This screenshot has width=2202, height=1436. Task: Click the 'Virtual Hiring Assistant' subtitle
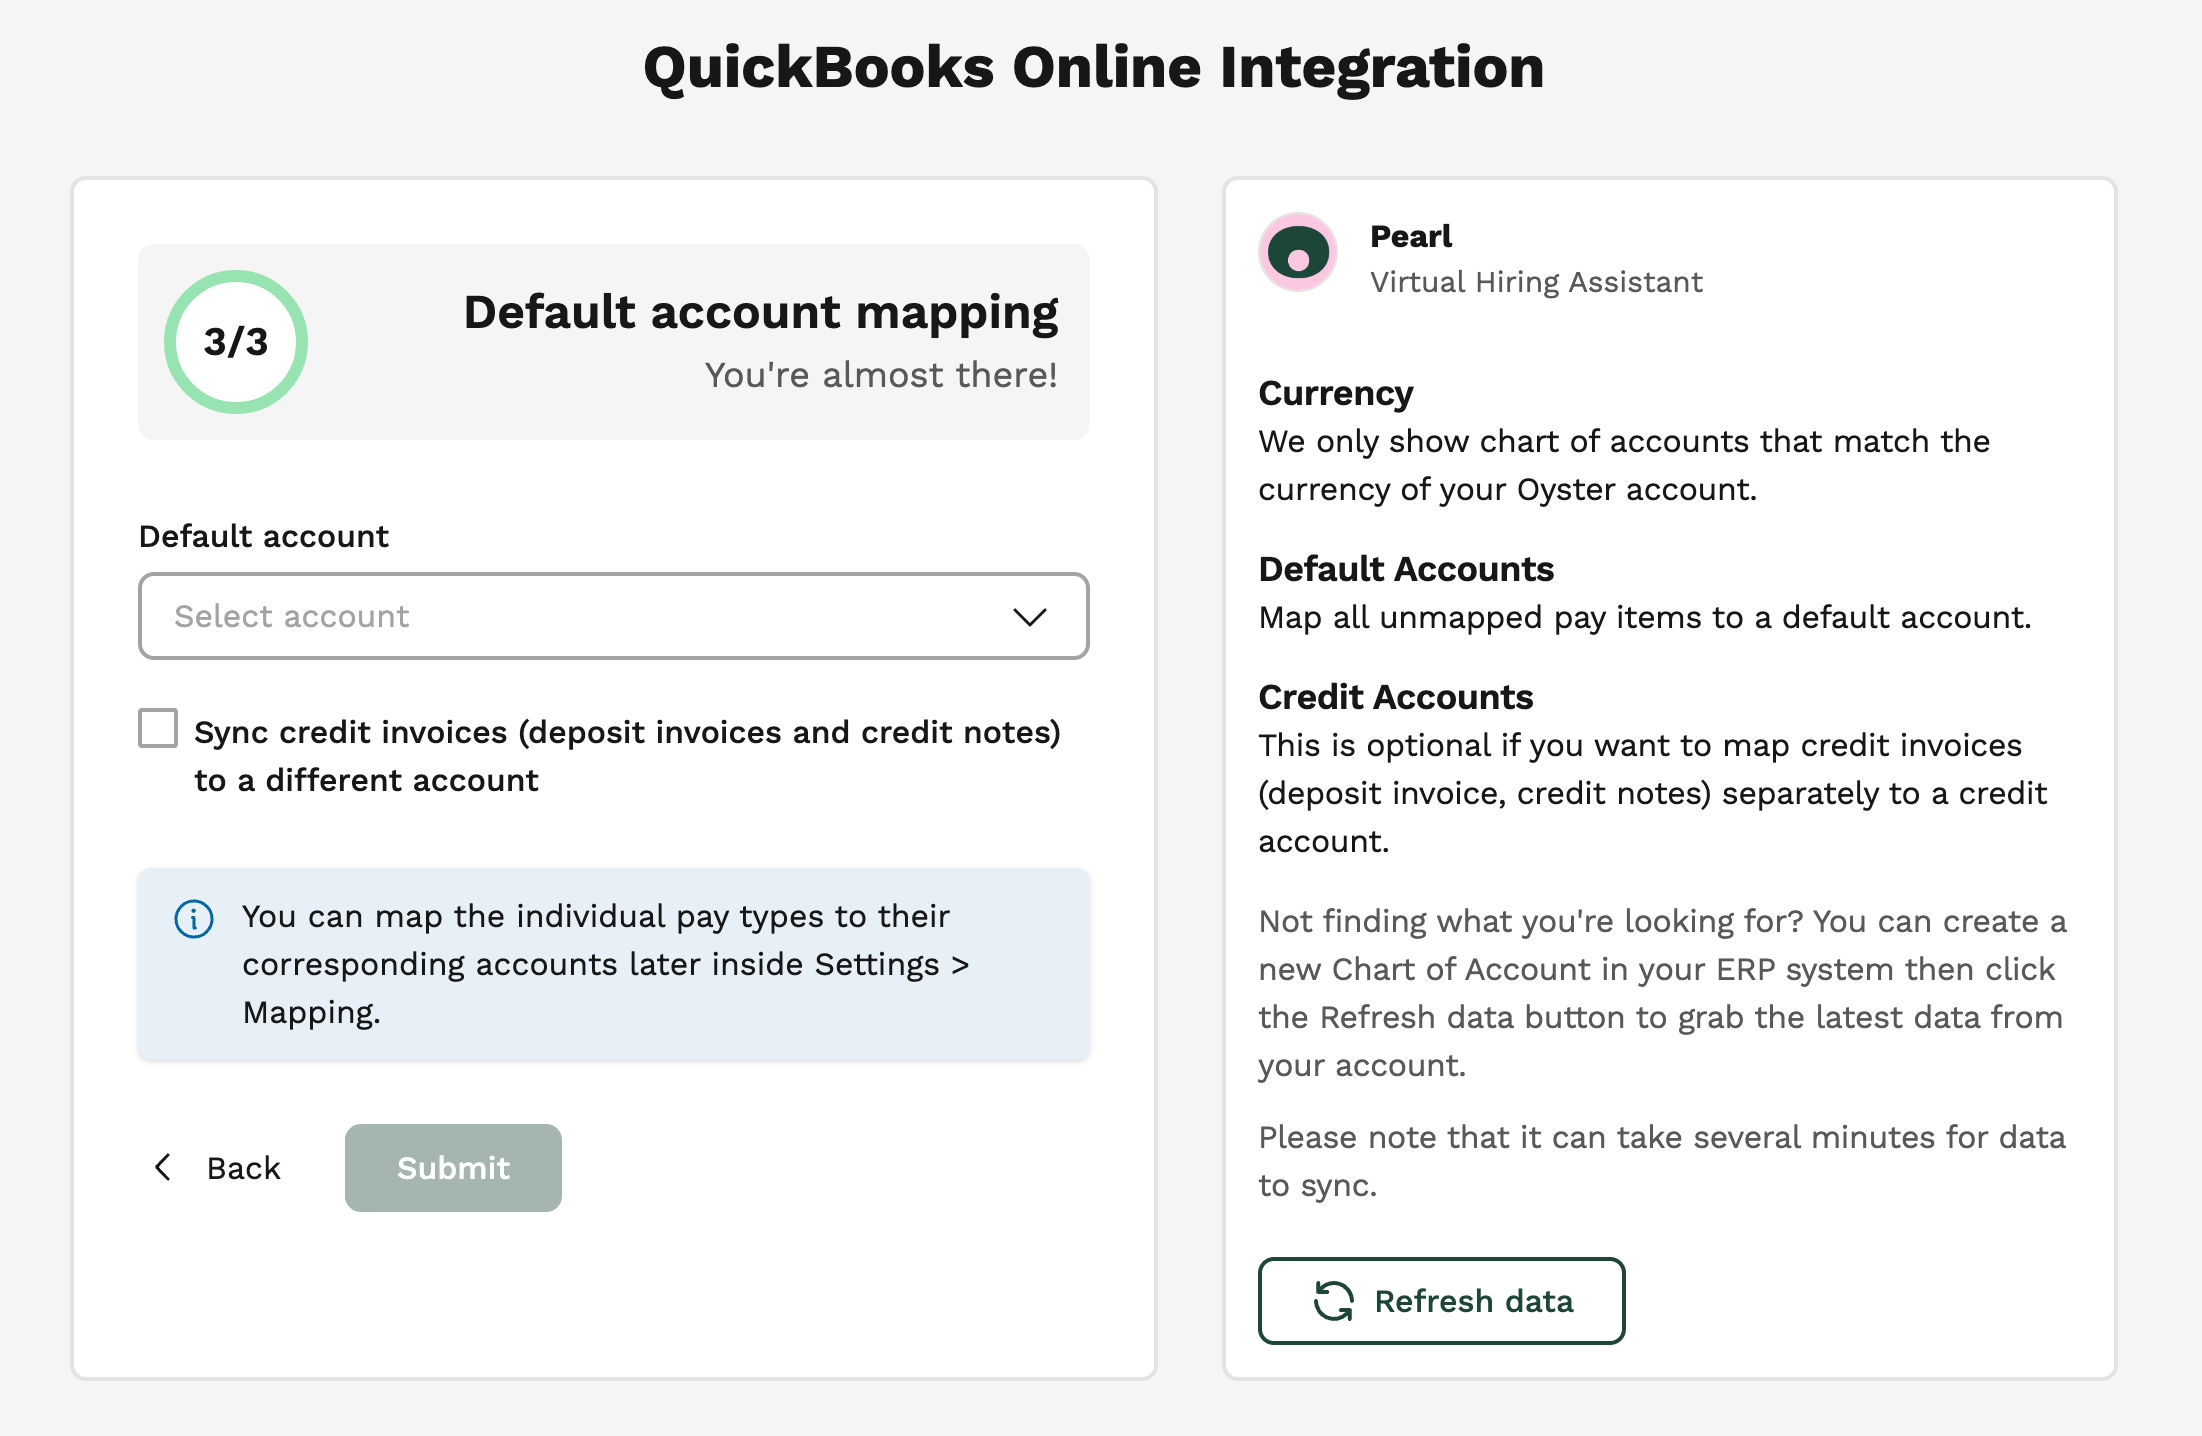[1536, 282]
